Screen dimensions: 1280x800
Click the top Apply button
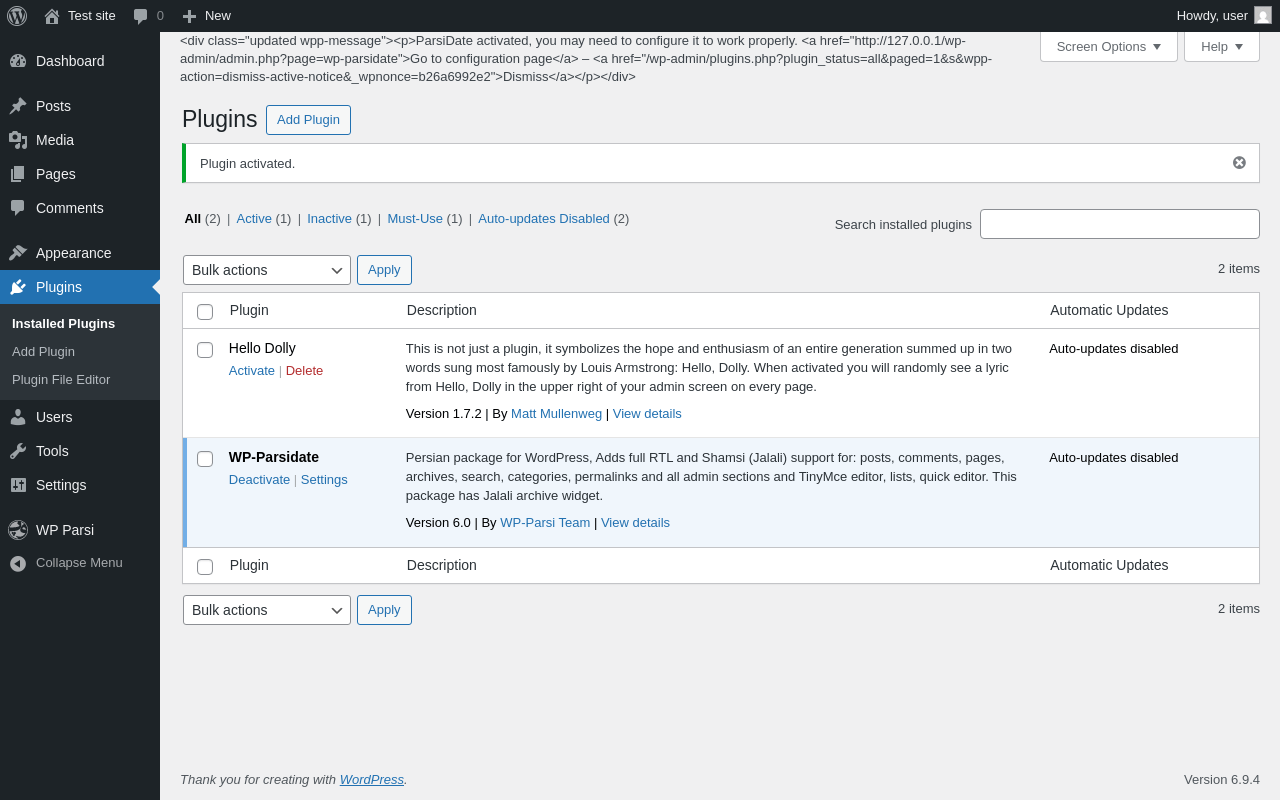coord(384,270)
